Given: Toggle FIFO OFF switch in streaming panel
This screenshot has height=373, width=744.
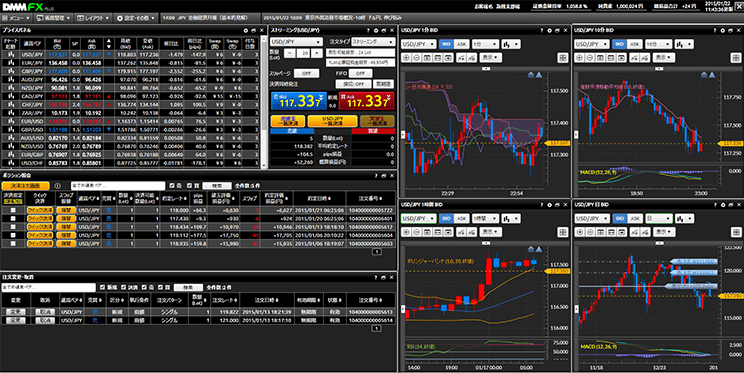Looking at the screenshot, I should (361, 74).
